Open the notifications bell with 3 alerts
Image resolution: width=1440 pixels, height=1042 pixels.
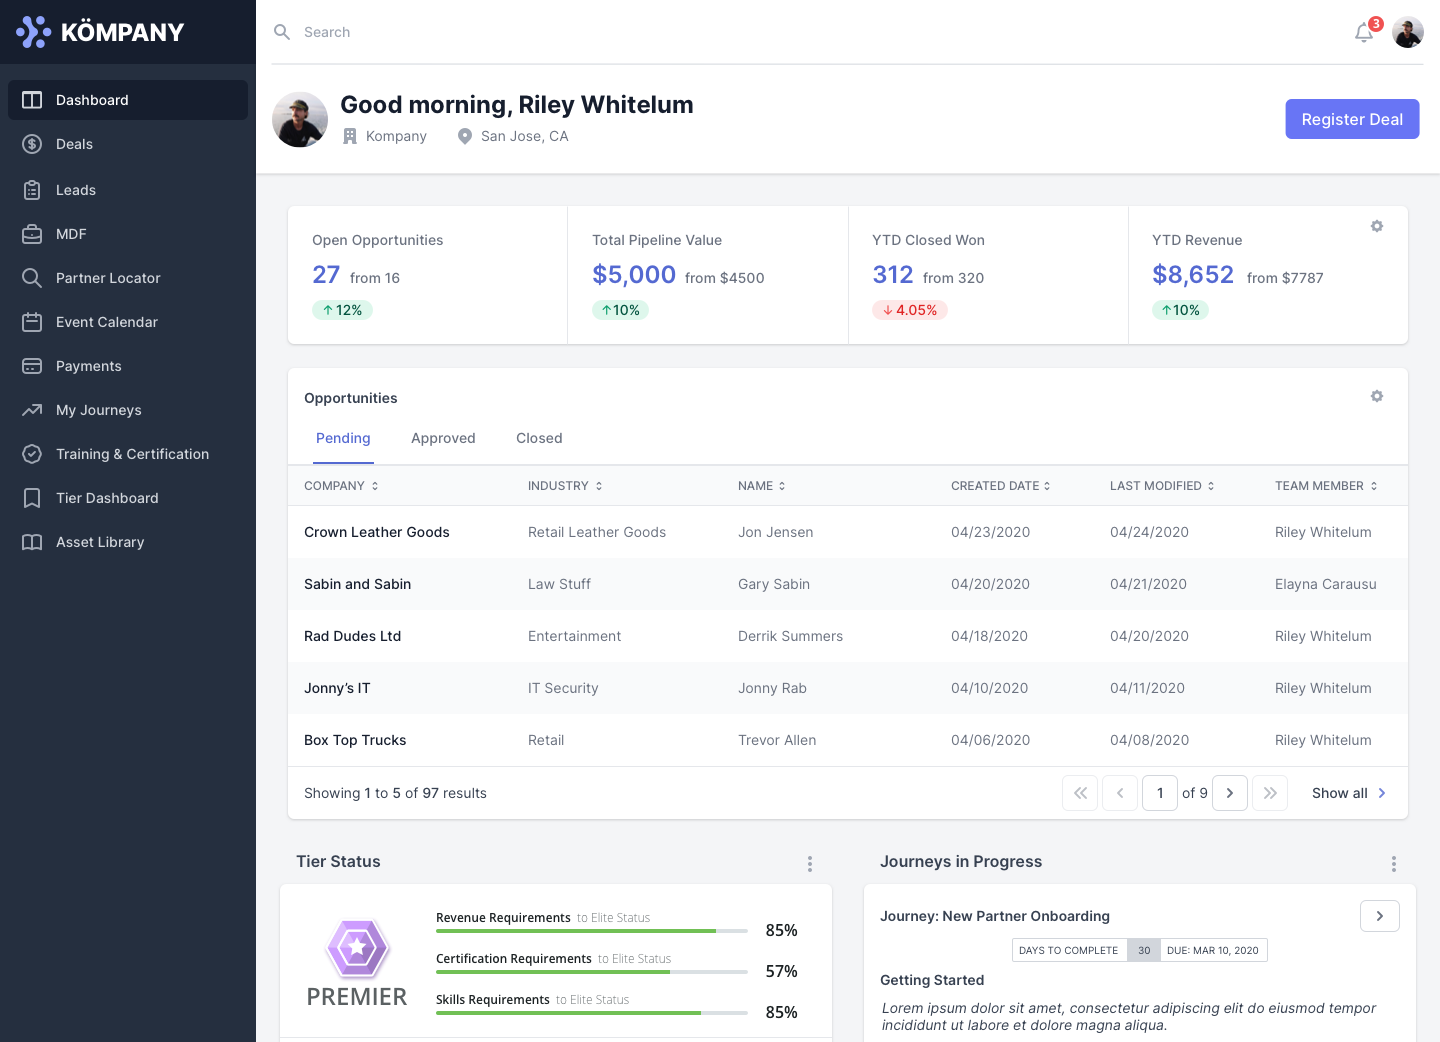(x=1363, y=32)
